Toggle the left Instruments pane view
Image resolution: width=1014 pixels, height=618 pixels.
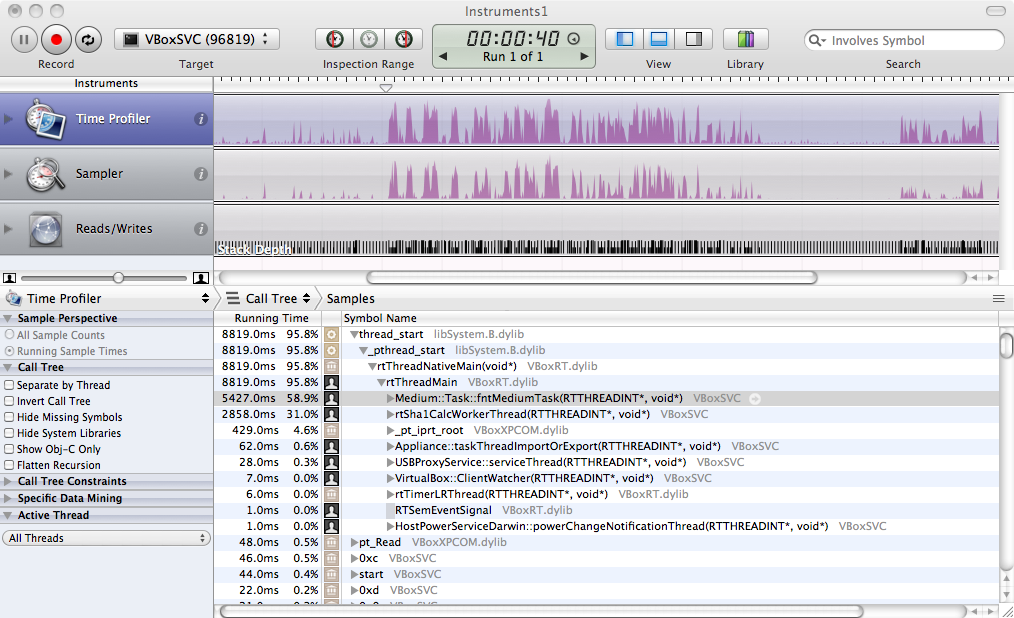click(x=624, y=39)
